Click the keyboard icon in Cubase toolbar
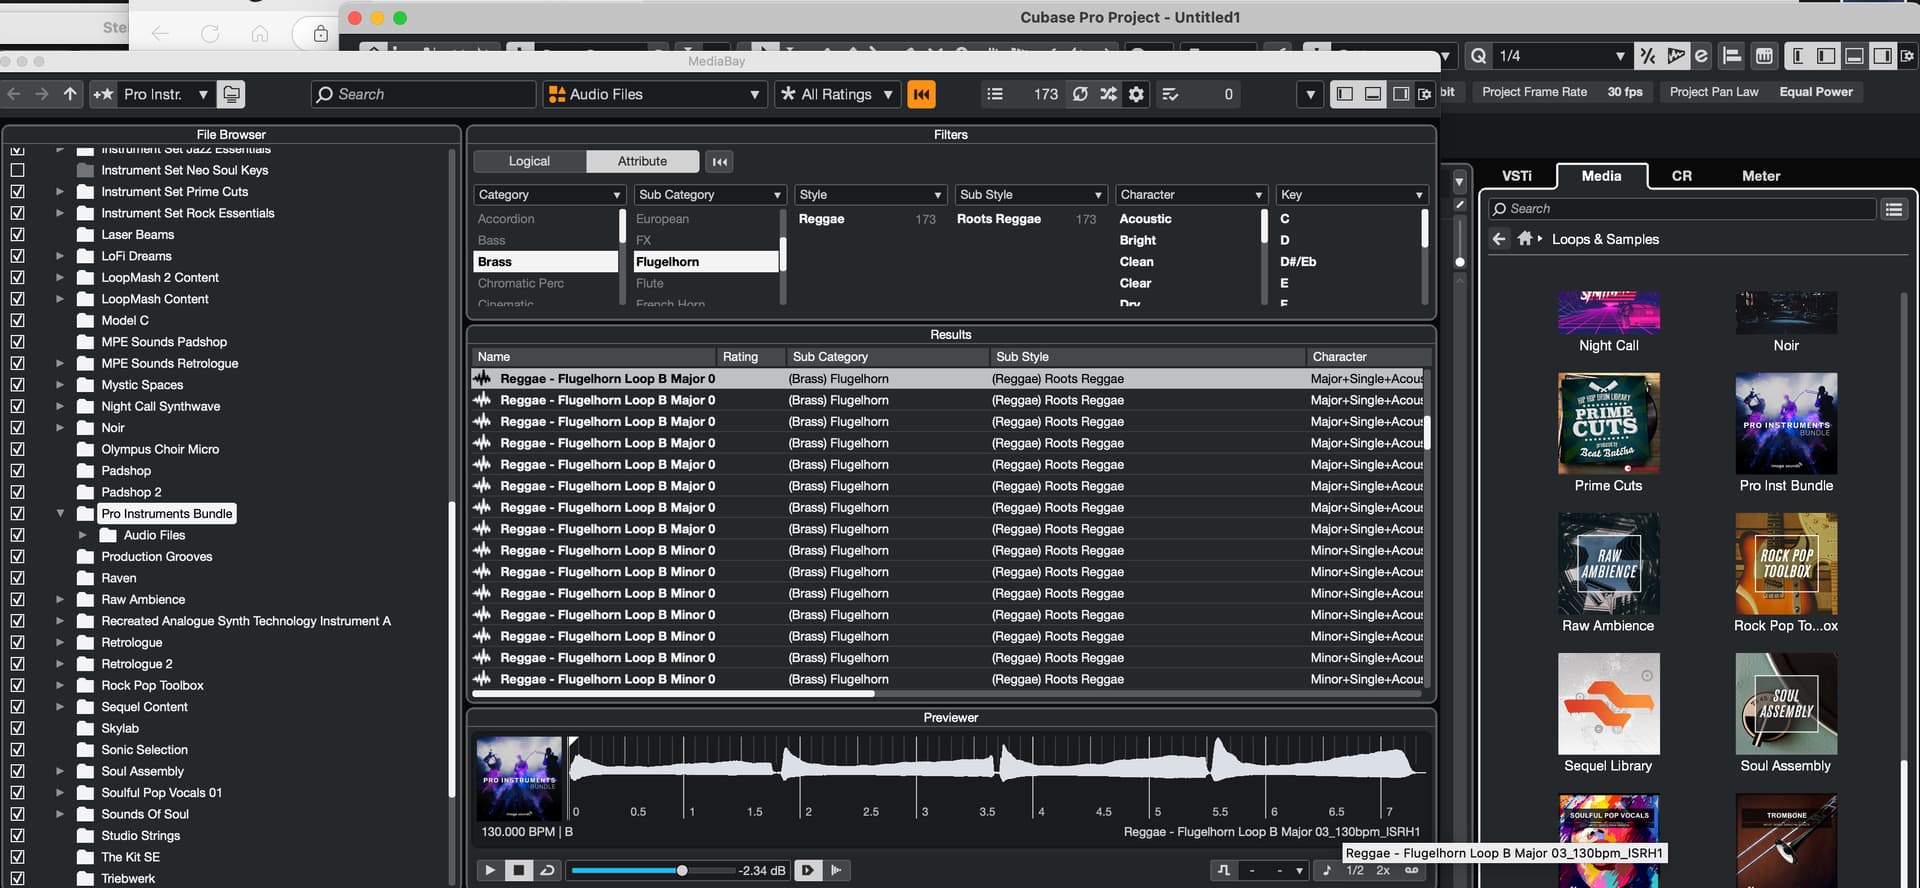 tap(1764, 56)
